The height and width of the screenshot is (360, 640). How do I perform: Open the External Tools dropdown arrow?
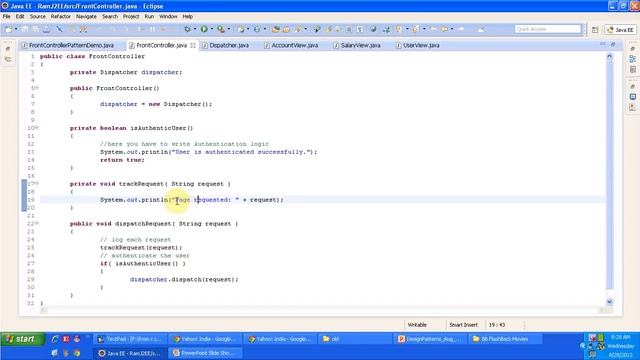coord(229,29)
